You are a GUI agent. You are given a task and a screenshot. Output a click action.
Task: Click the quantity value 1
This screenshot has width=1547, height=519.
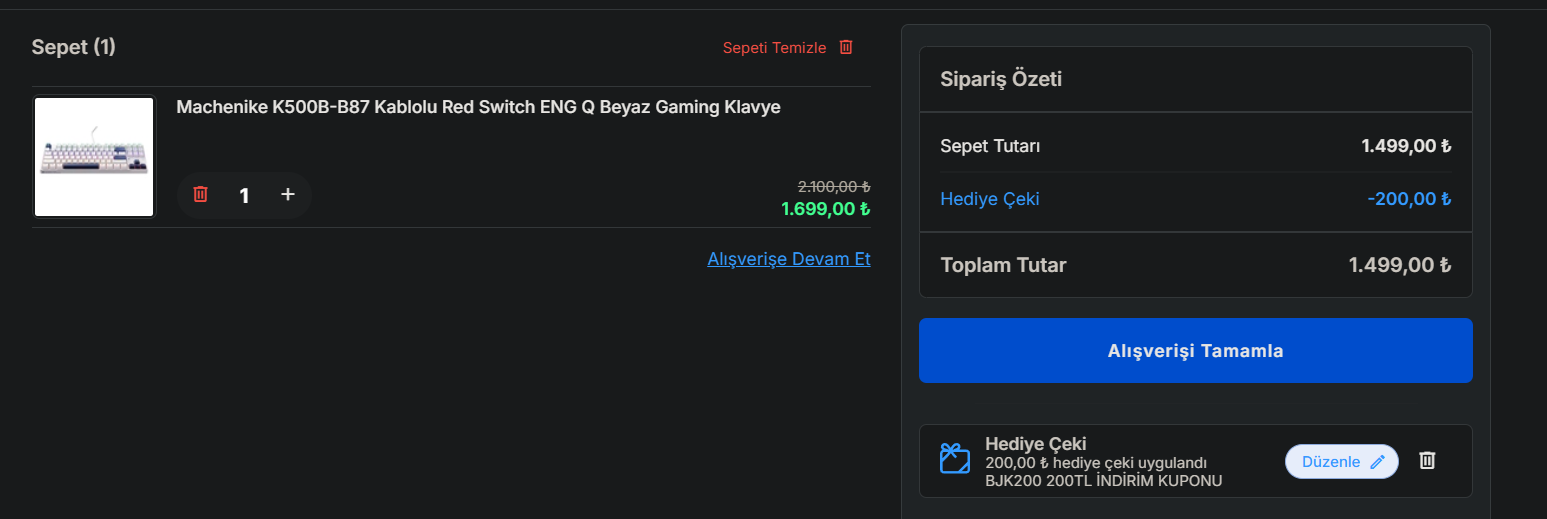click(x=244, y=195)
